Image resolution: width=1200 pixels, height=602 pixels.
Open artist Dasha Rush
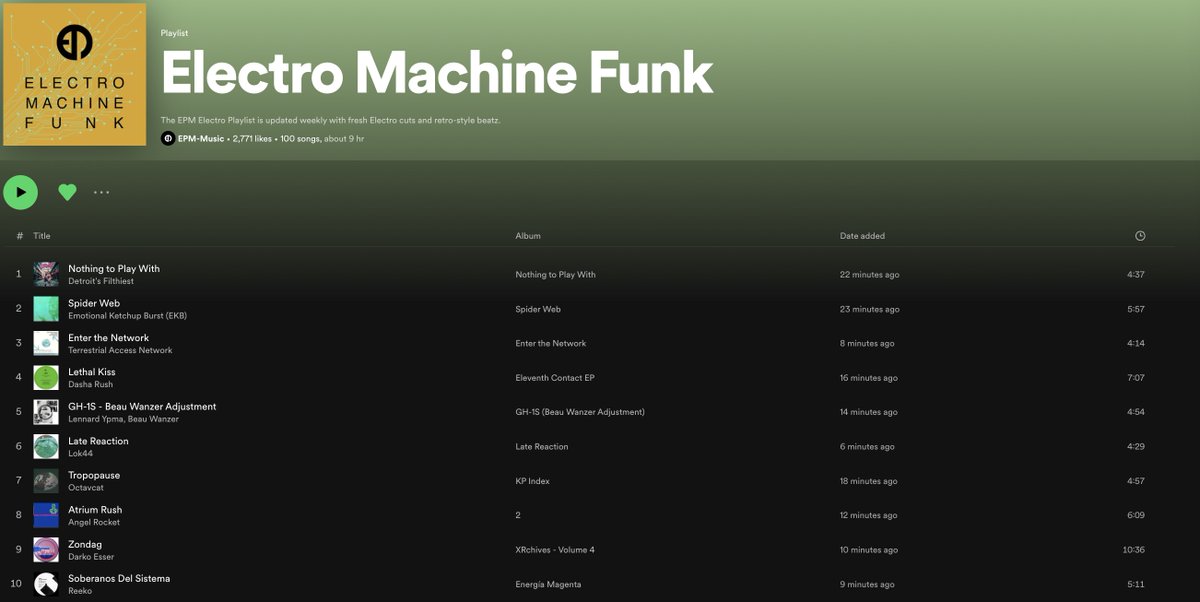(90, 385)
